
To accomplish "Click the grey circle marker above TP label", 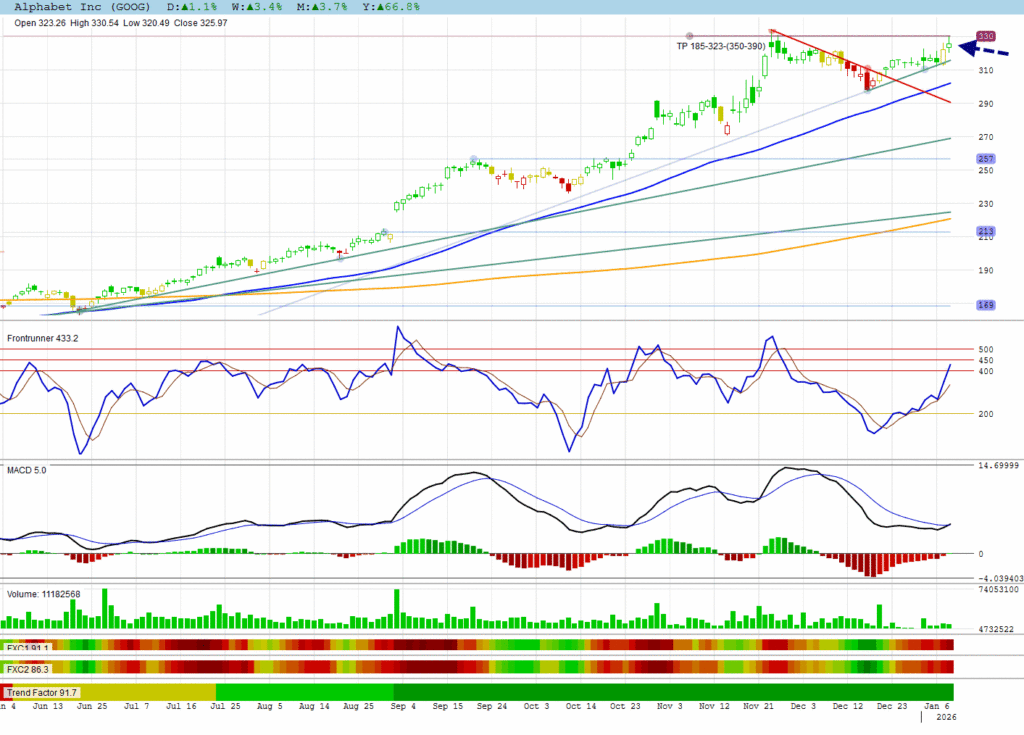I will [x=689, y=36].
